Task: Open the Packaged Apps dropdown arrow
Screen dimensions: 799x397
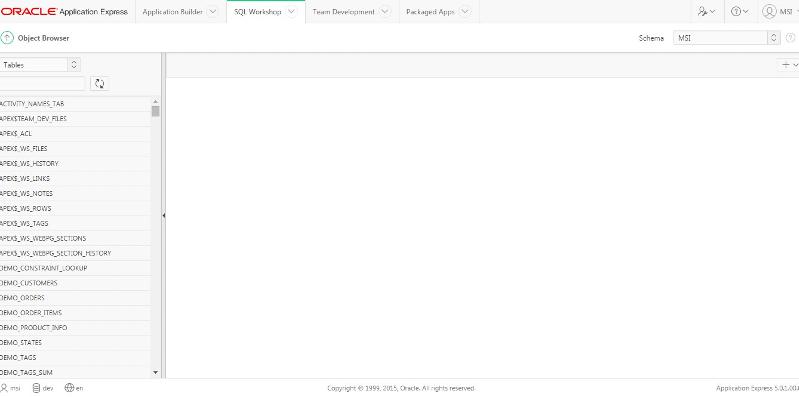Action: (x=464, y=11)
